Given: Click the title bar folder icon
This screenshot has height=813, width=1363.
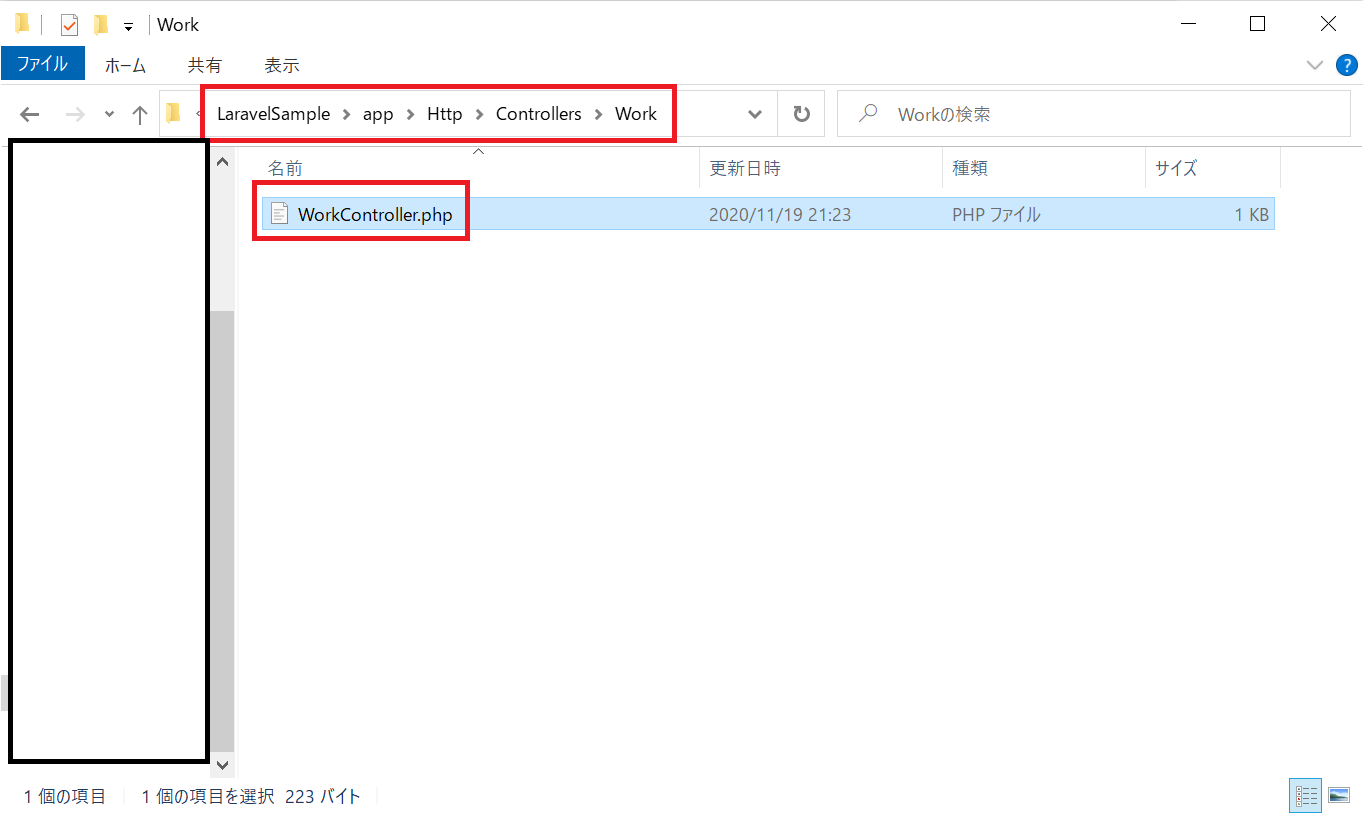Looking at the screenshot, I should click(22, 24).
